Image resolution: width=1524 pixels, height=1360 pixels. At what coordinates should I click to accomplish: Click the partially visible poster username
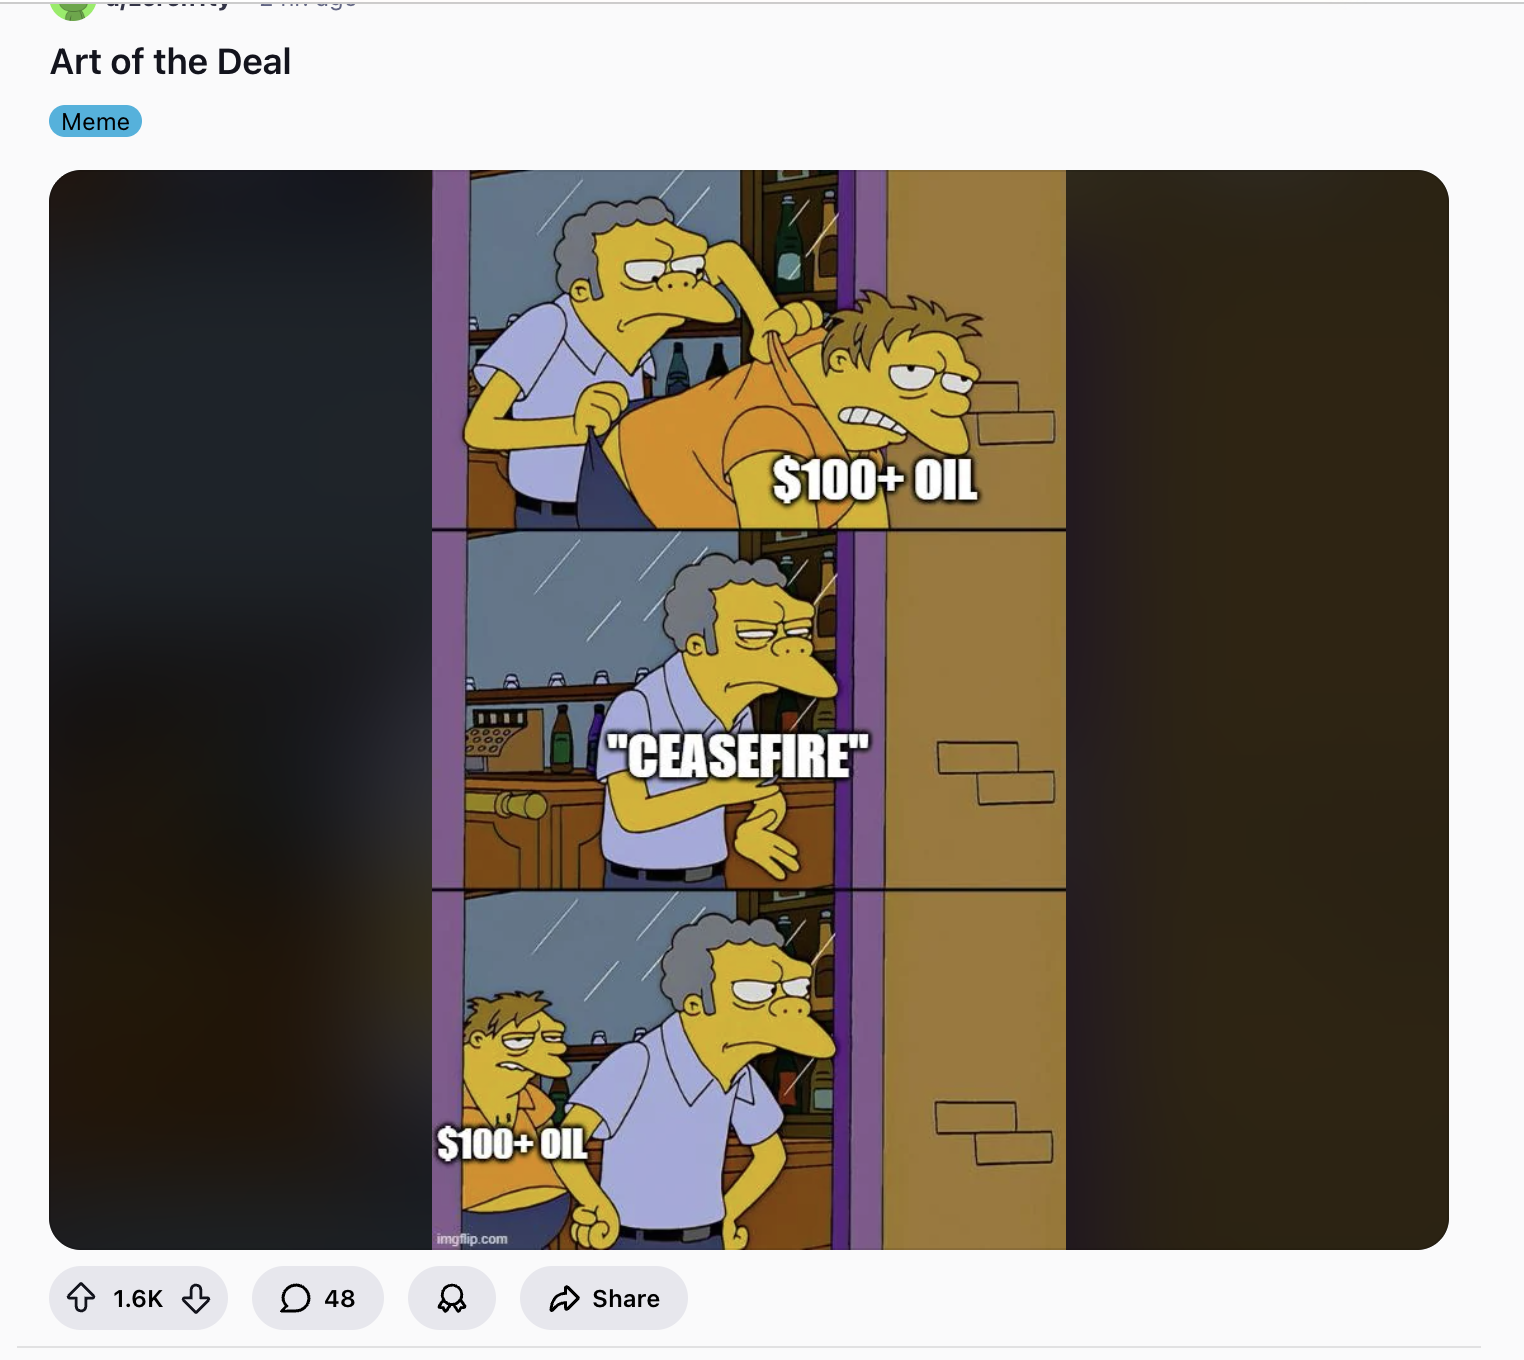tap(168, 4)
